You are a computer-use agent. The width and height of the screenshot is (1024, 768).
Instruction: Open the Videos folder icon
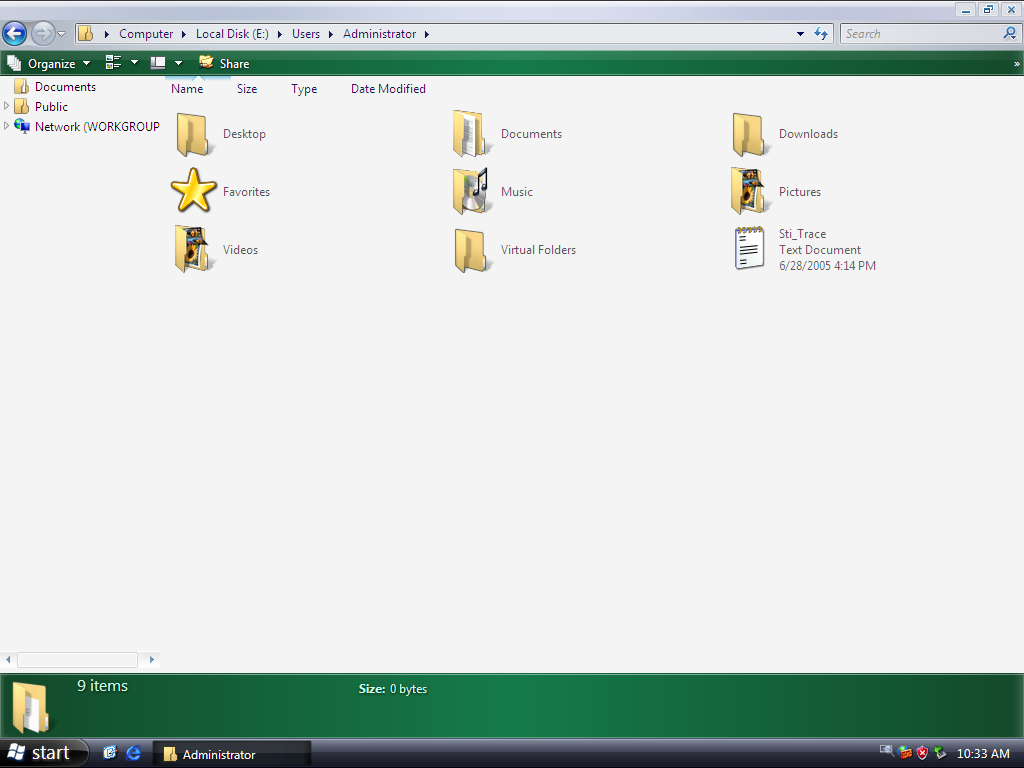coord(193,249)
